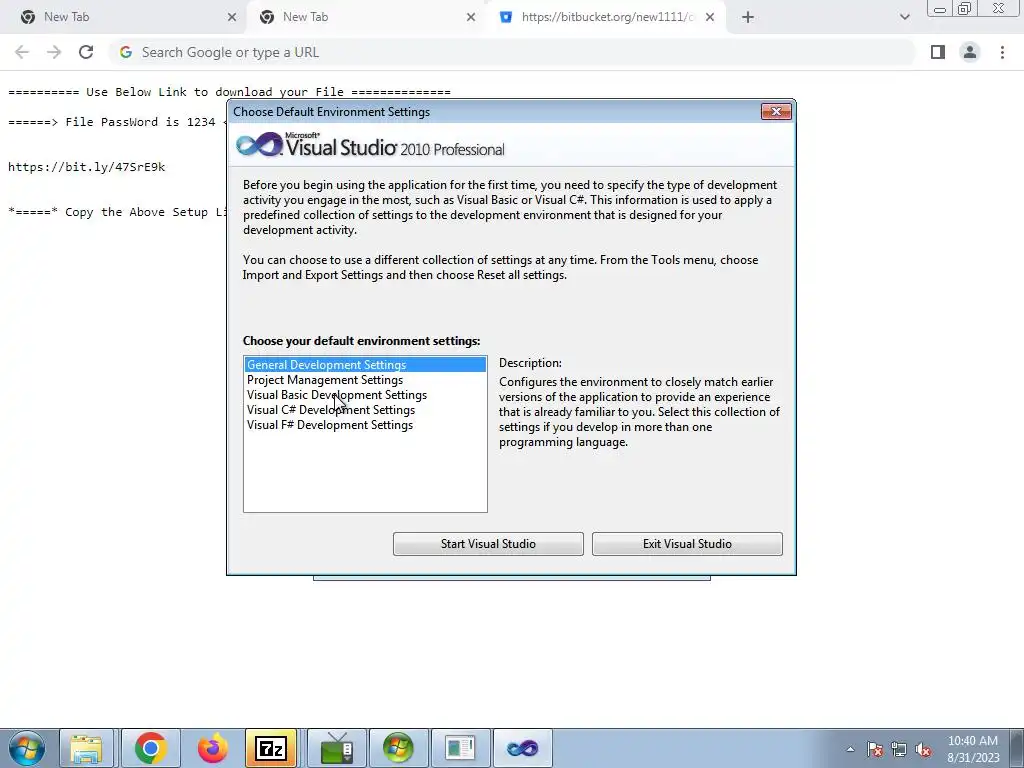Open Chrome's three-dot menu

1002,52
